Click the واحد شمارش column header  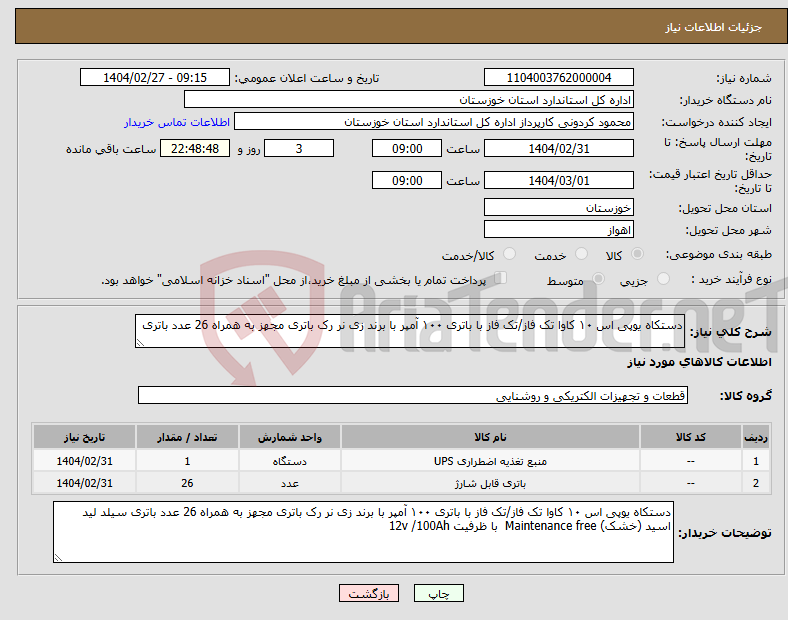(x=290, y=437)
